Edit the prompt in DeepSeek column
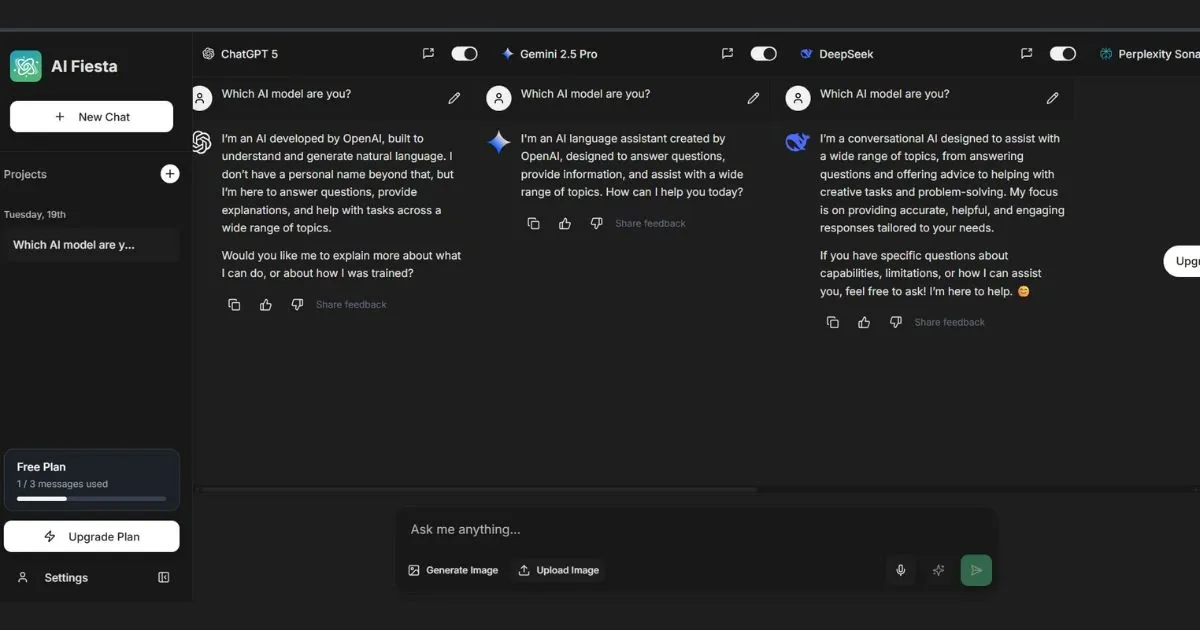 pos(1052,98)
